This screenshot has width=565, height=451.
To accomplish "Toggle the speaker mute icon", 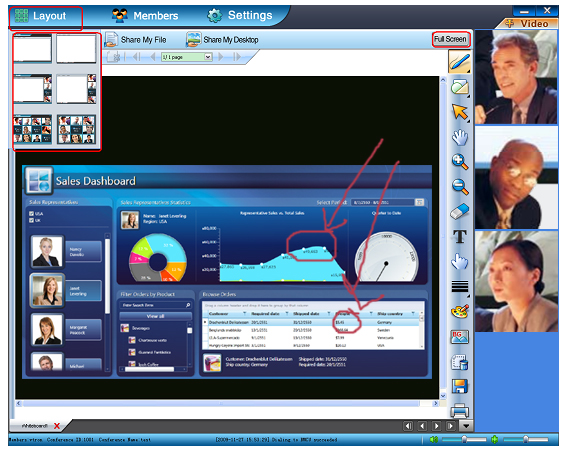I will [x=434, y=439].
